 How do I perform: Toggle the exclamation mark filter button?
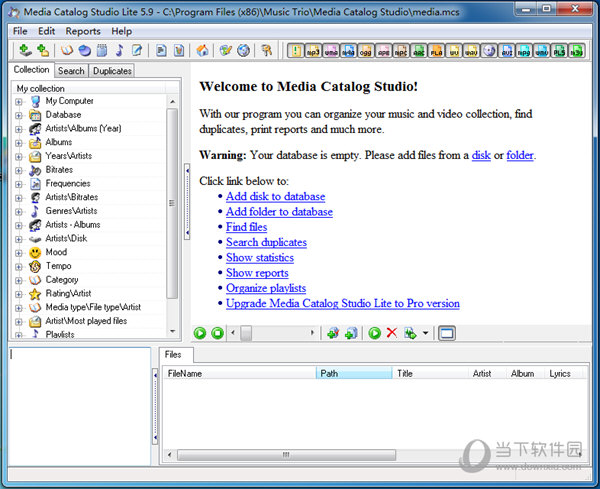[295, 51]
